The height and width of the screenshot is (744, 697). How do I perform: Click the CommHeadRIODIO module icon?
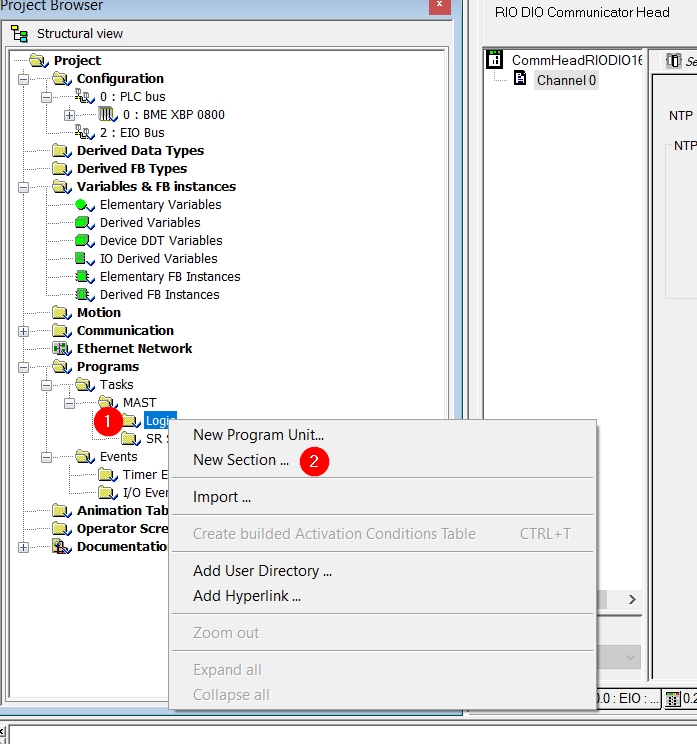pos(494,60)
